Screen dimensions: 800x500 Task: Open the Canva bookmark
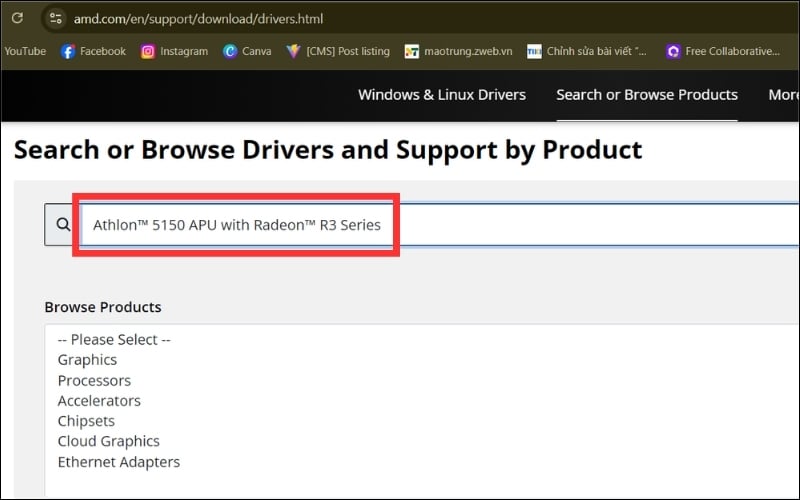tap(247, 51)
